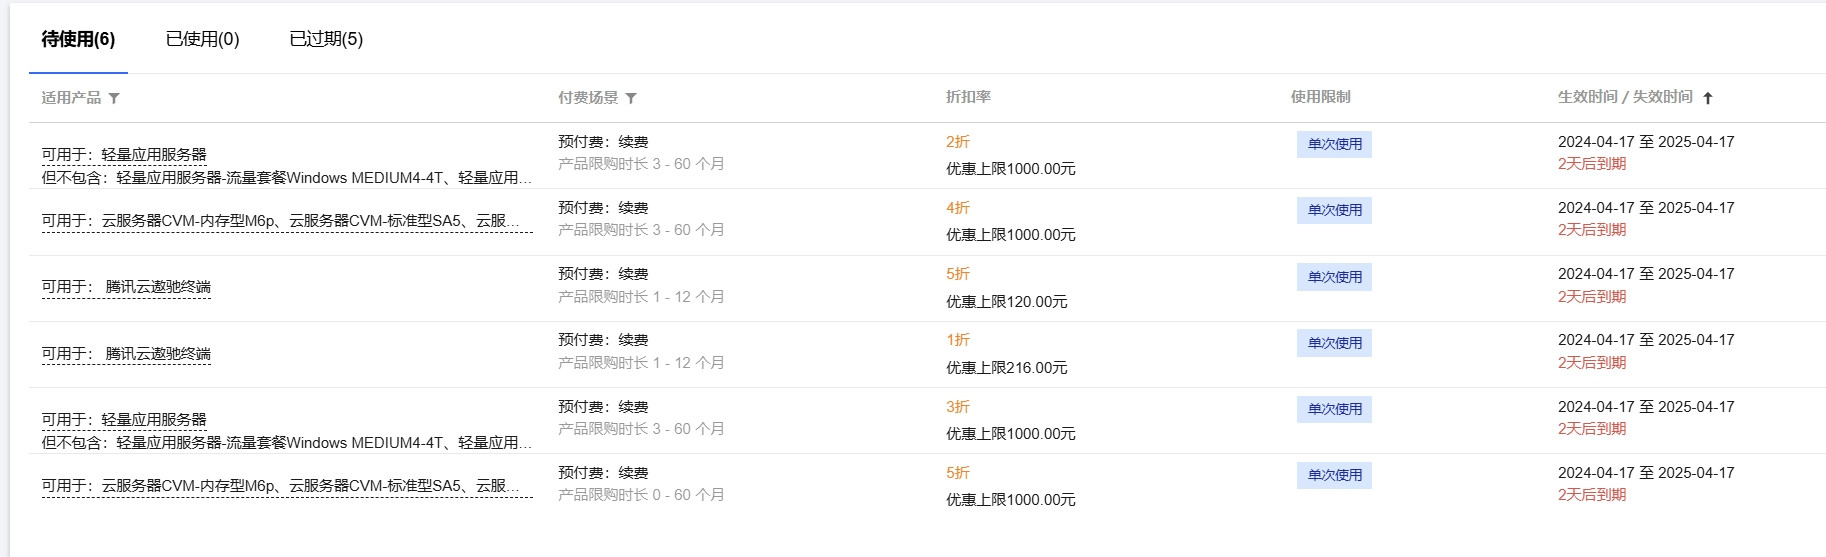Viewport: 1826px width, 557px height.
Task: Open the 已过期(5) tab
Action: click(x=326, y=39)
